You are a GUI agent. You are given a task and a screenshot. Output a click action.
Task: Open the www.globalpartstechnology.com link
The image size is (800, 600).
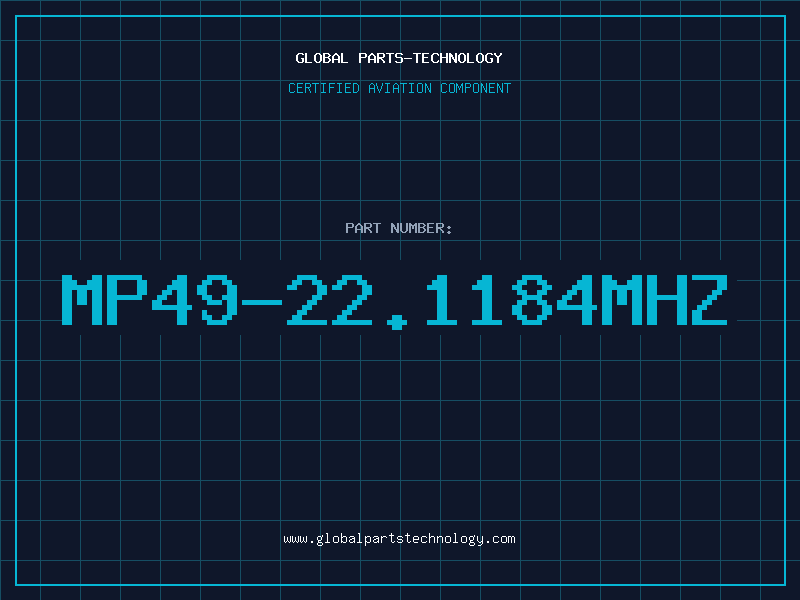coord(399,539)
